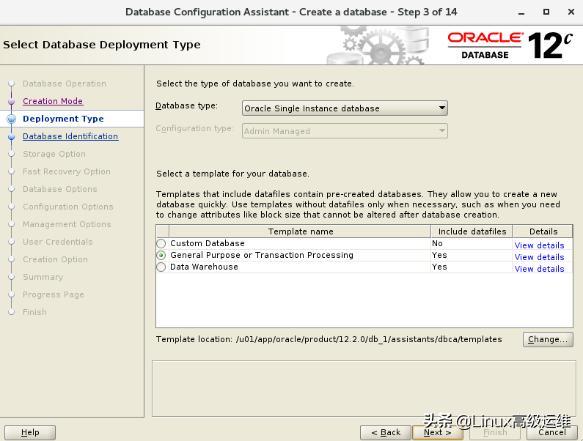Click Management Options step label

coord(67,224)
